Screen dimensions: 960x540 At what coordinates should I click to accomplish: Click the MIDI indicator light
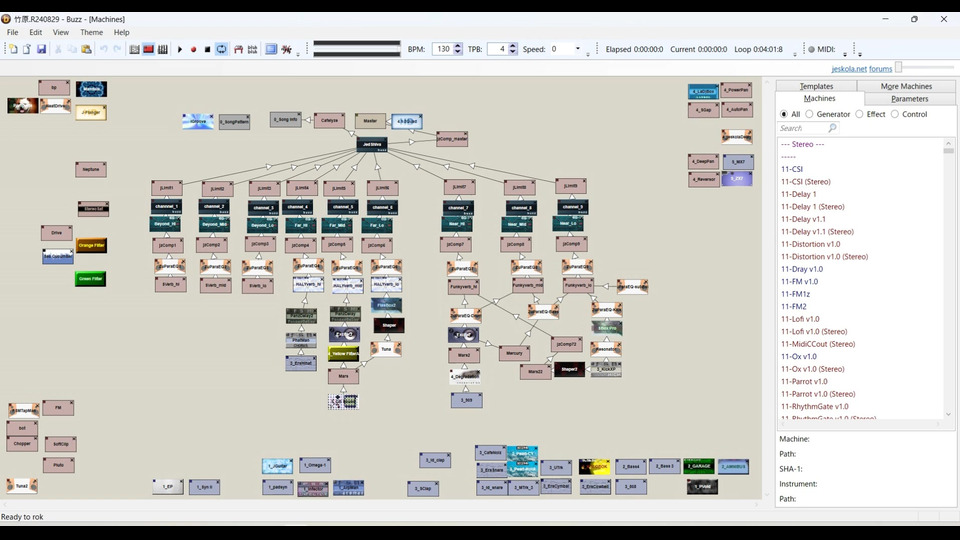click(x=811, y=49)
